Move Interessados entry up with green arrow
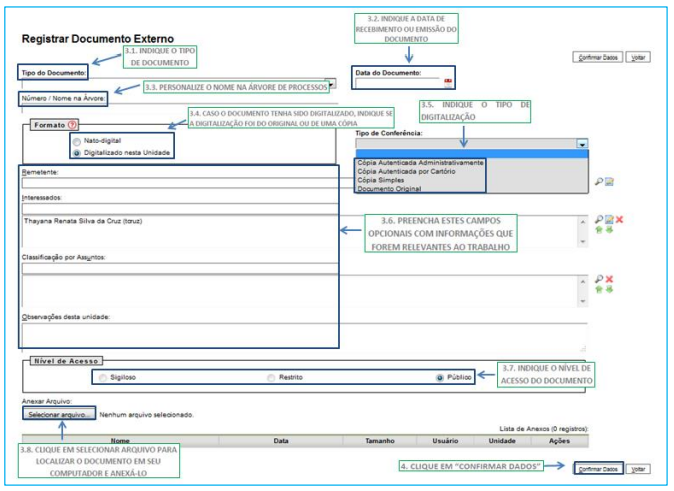 [x=598, y=230]
